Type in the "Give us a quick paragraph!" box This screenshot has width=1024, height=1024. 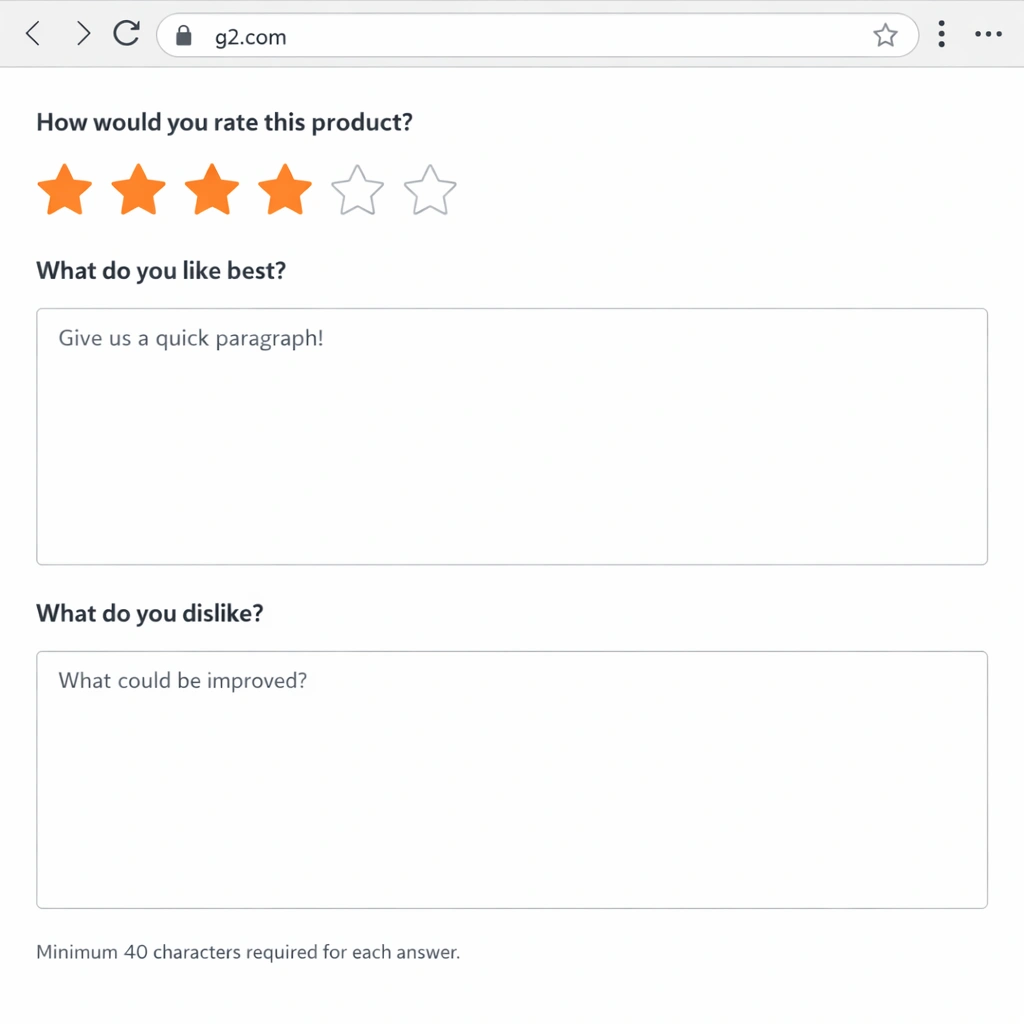pyautogui.click(x=512, y=437)
